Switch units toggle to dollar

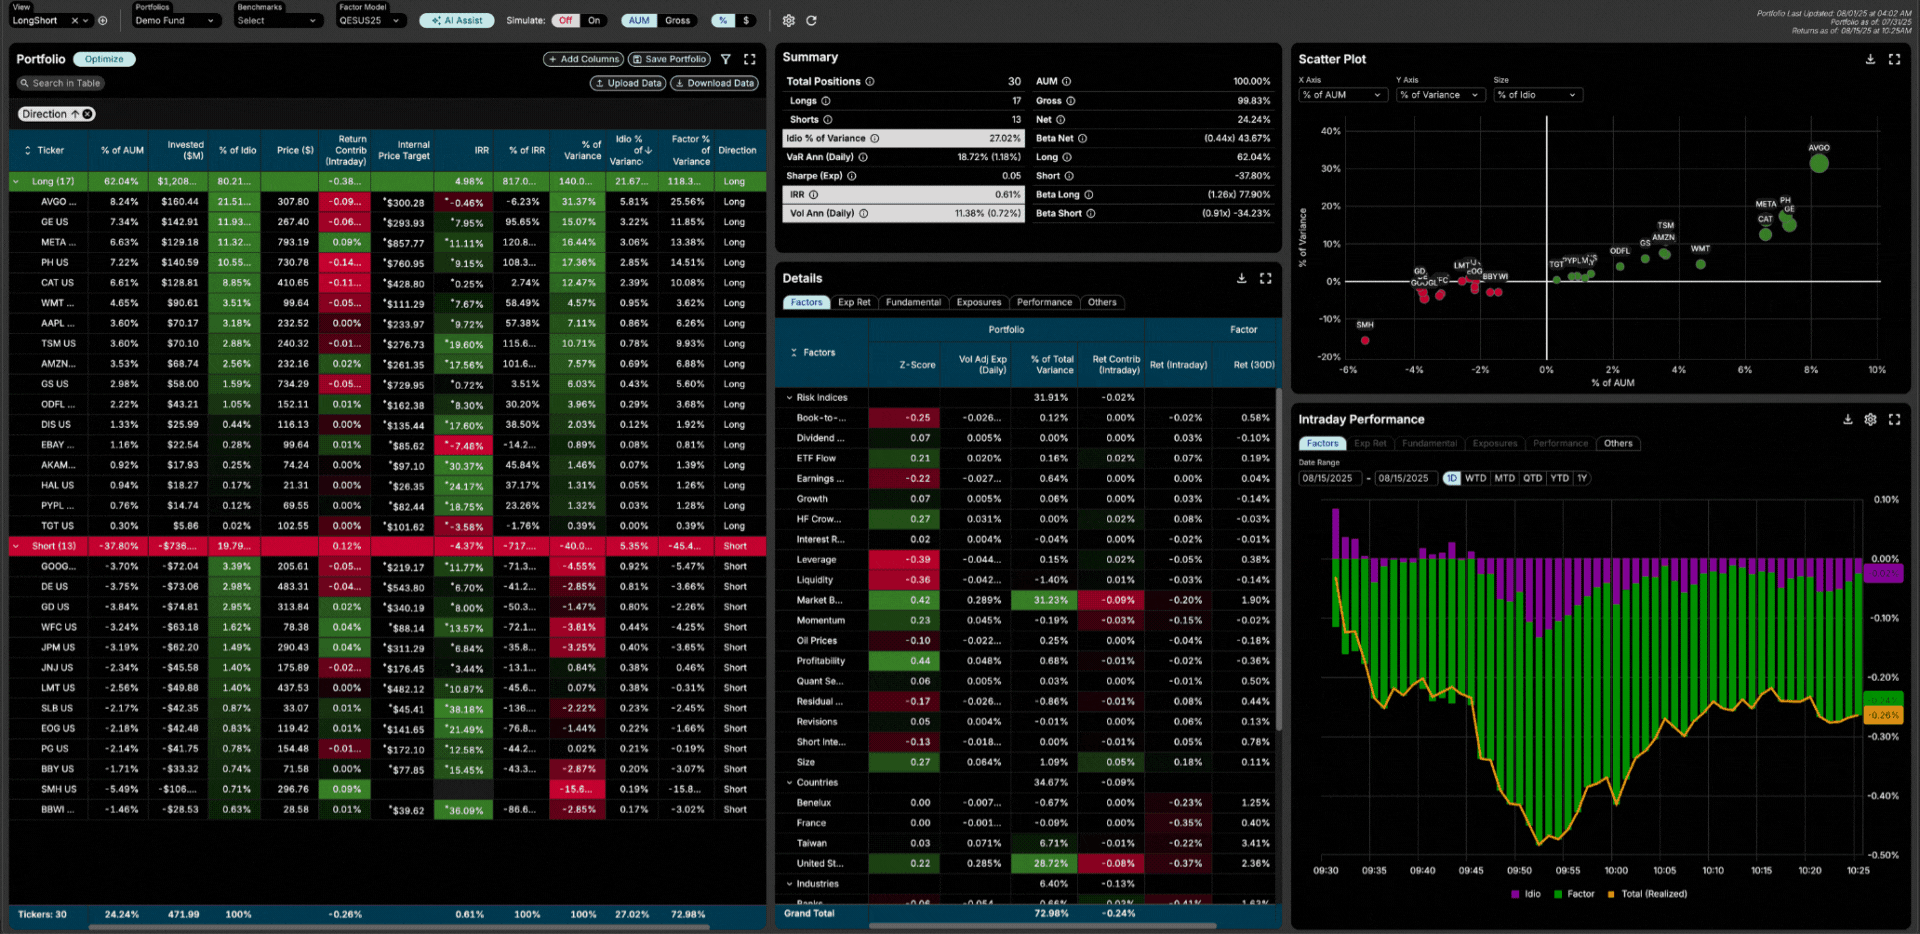(746, 21)
